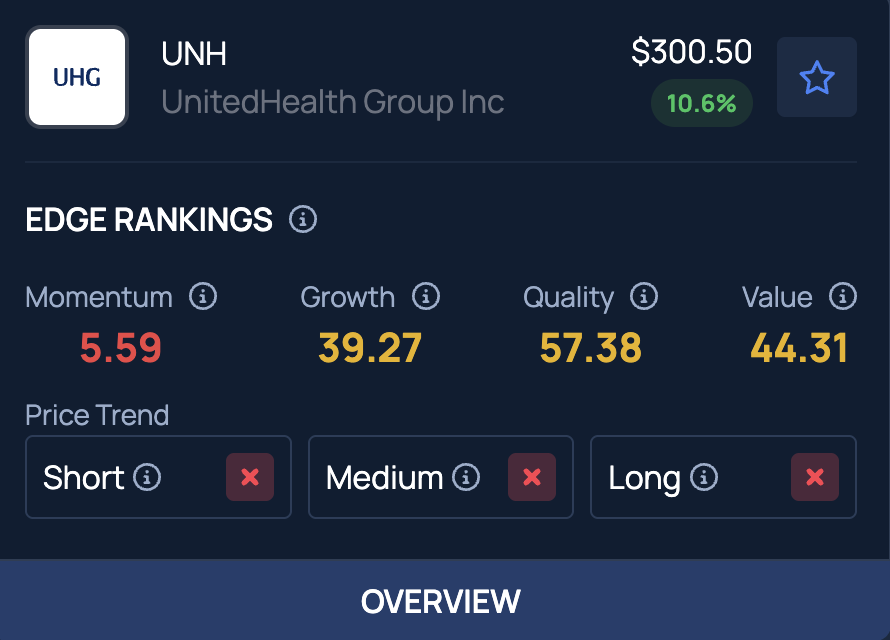The height and width of the screenshot is (640, 890).
Task: Open UnitedHealth Group Inc company name
Action: click(333, 102)
